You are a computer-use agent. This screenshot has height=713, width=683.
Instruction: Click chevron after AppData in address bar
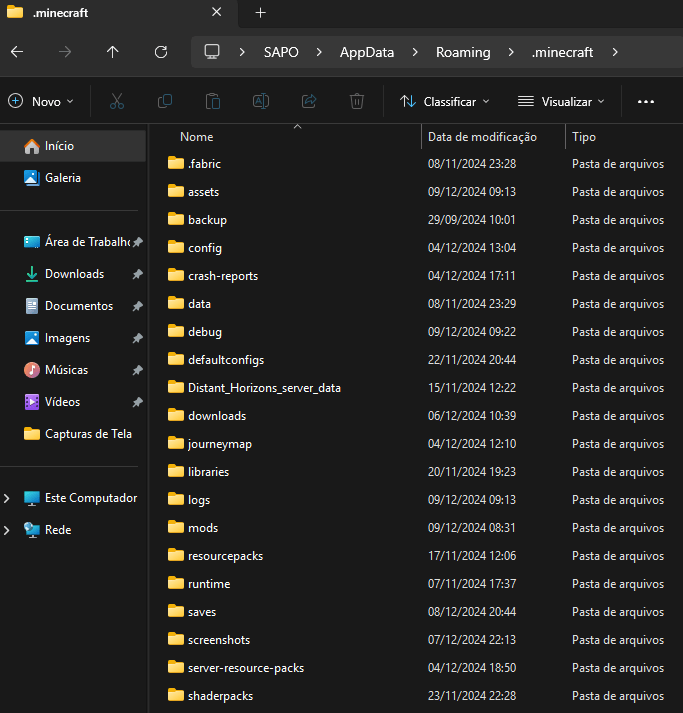point(415,52)
